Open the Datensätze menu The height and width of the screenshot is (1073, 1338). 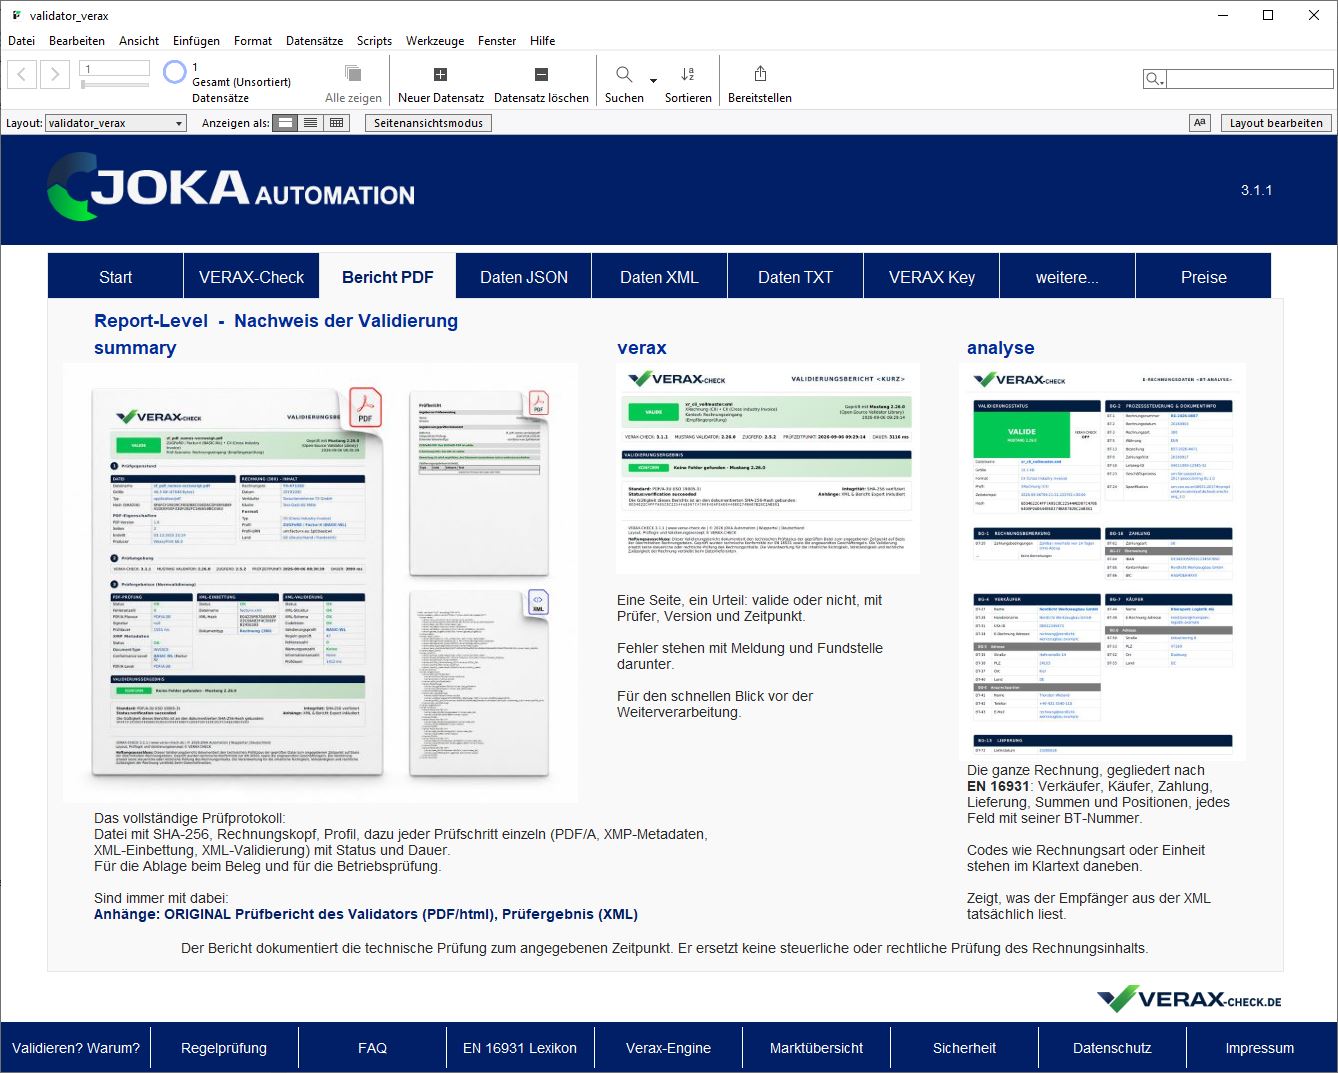(314, 41)
